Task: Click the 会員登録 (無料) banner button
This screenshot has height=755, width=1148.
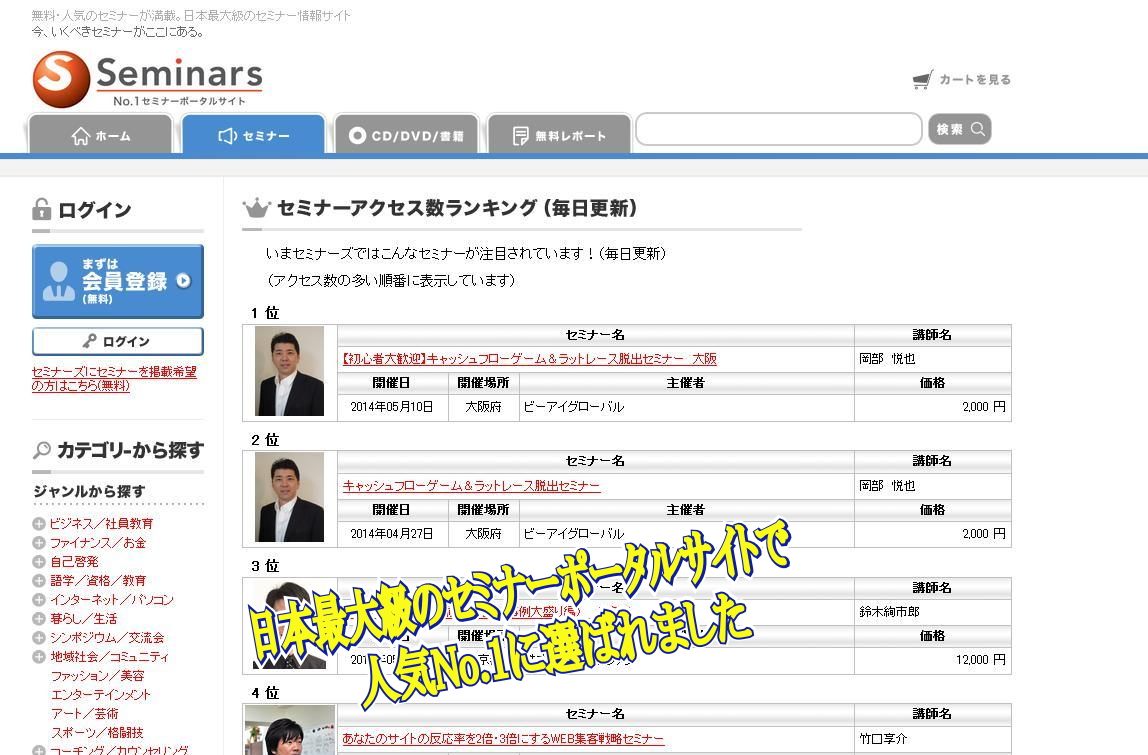Action: pyautogui.click(x=118, y=281)
